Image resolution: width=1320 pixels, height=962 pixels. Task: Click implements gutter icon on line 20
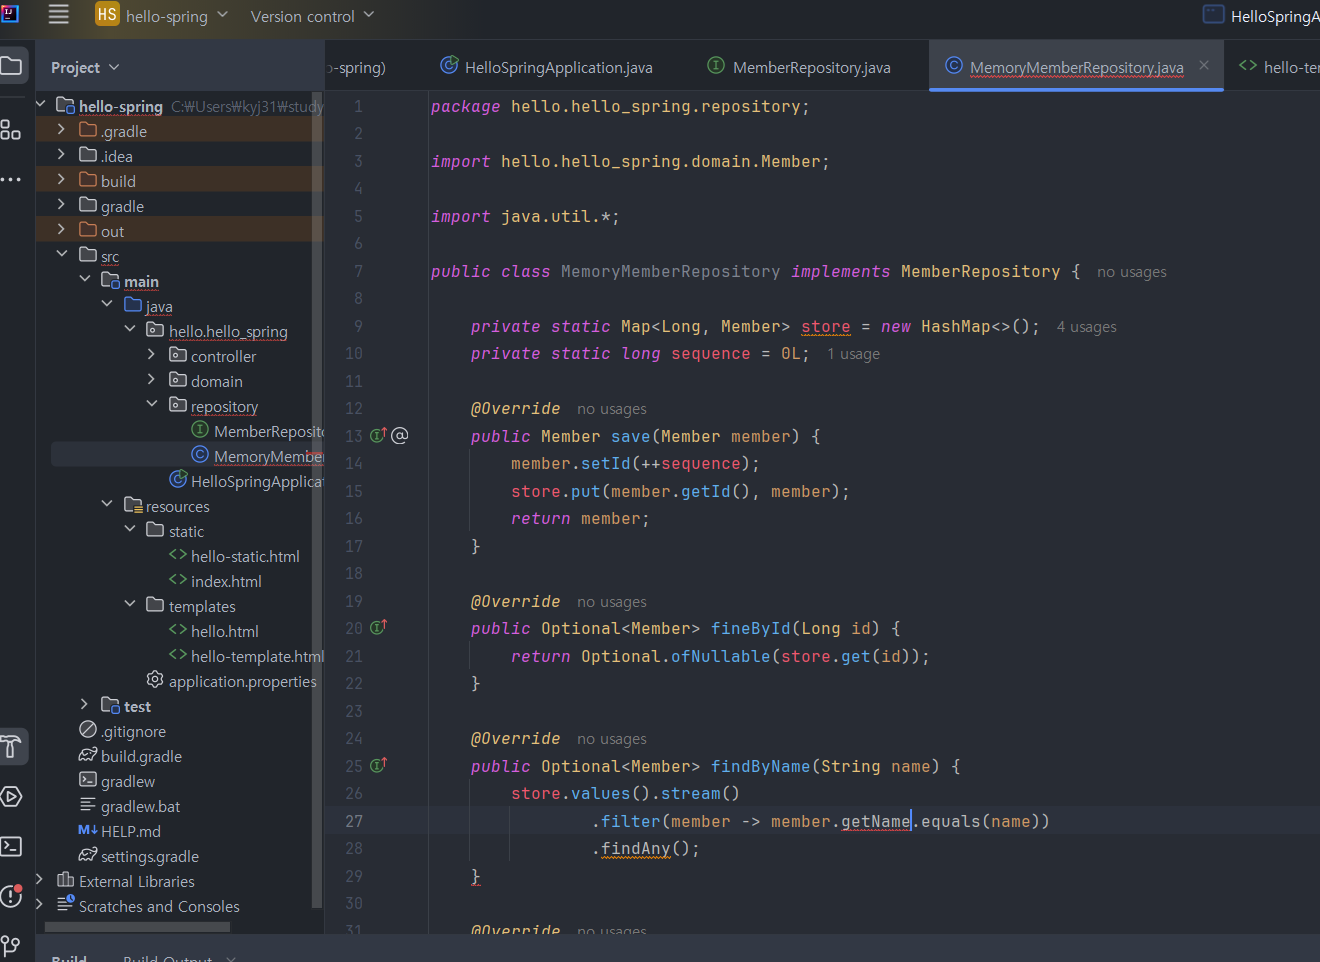378,628
